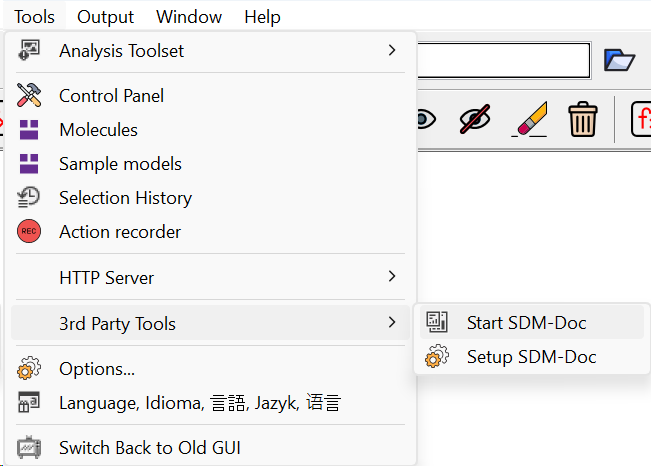This screenshot has height=466, width=651.
Task: Click the Old GUI television icon
Action: coord(29,447)
